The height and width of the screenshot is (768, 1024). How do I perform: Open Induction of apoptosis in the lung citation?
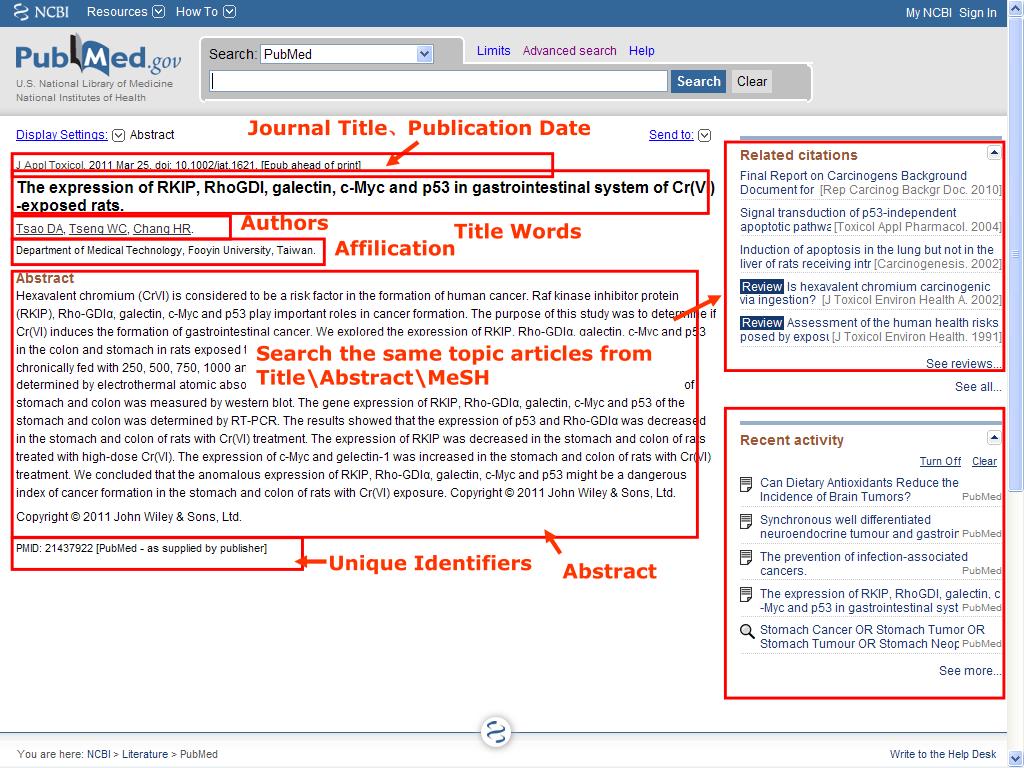[x=867, y=256]
